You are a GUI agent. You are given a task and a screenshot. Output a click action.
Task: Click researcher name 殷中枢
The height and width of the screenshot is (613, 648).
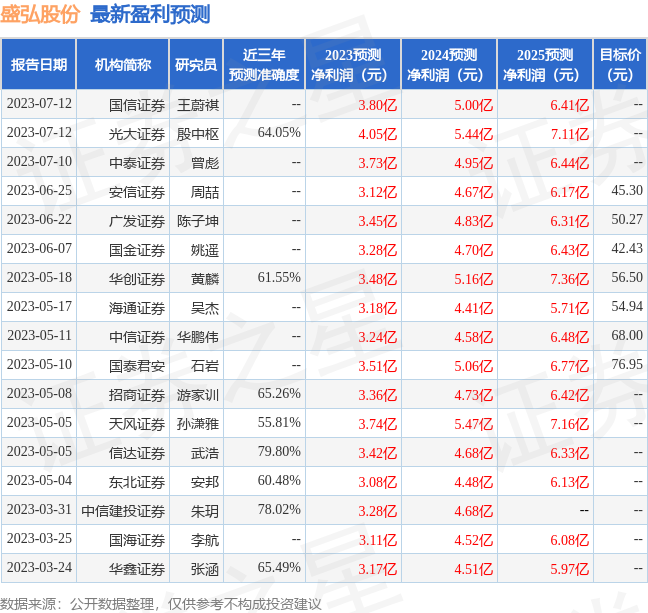pos(198,134)
